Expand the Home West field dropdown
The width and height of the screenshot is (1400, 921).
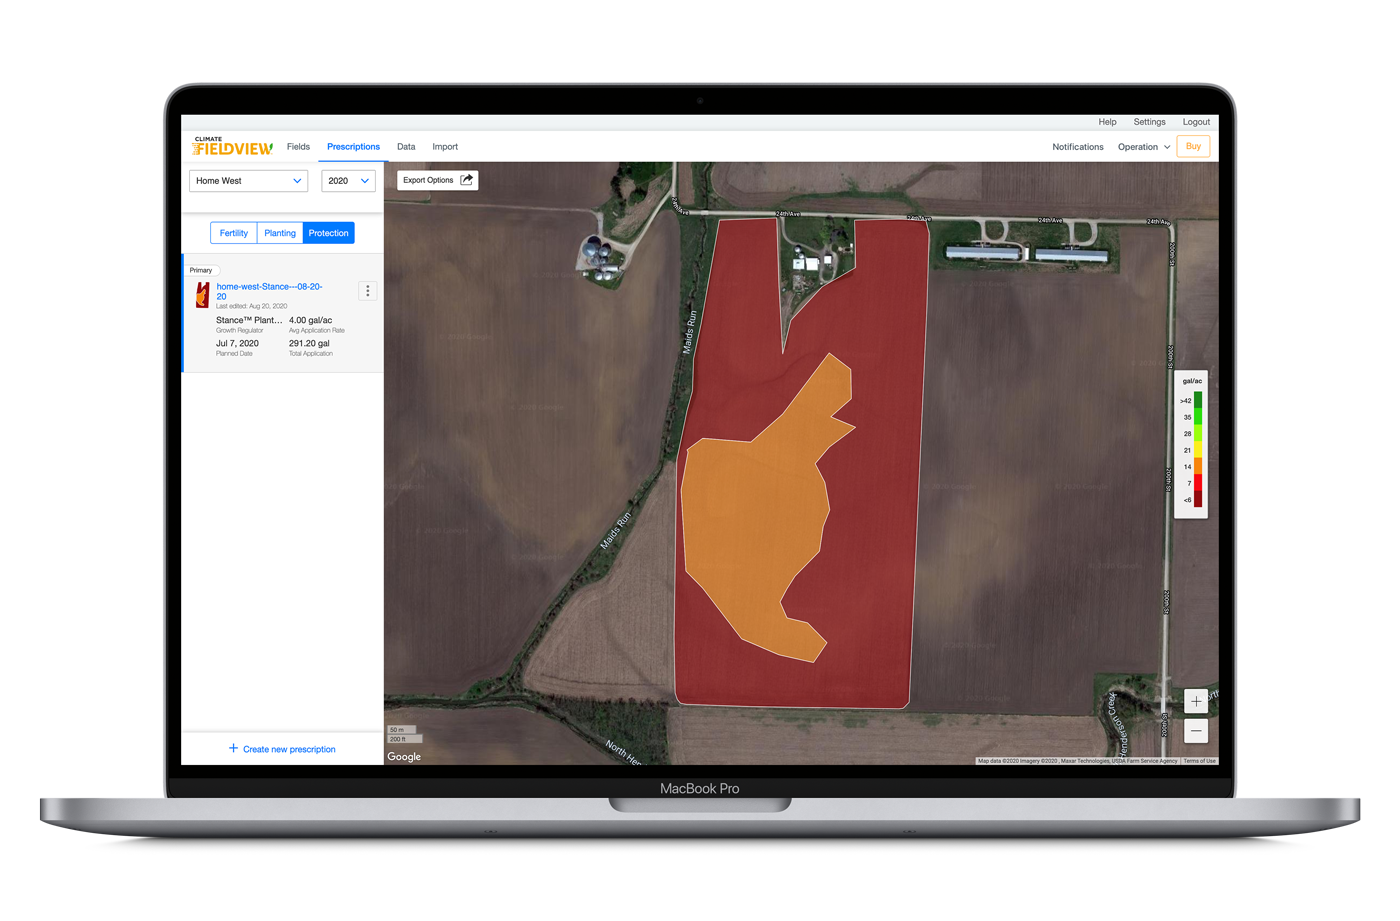[x=249, y=181]
